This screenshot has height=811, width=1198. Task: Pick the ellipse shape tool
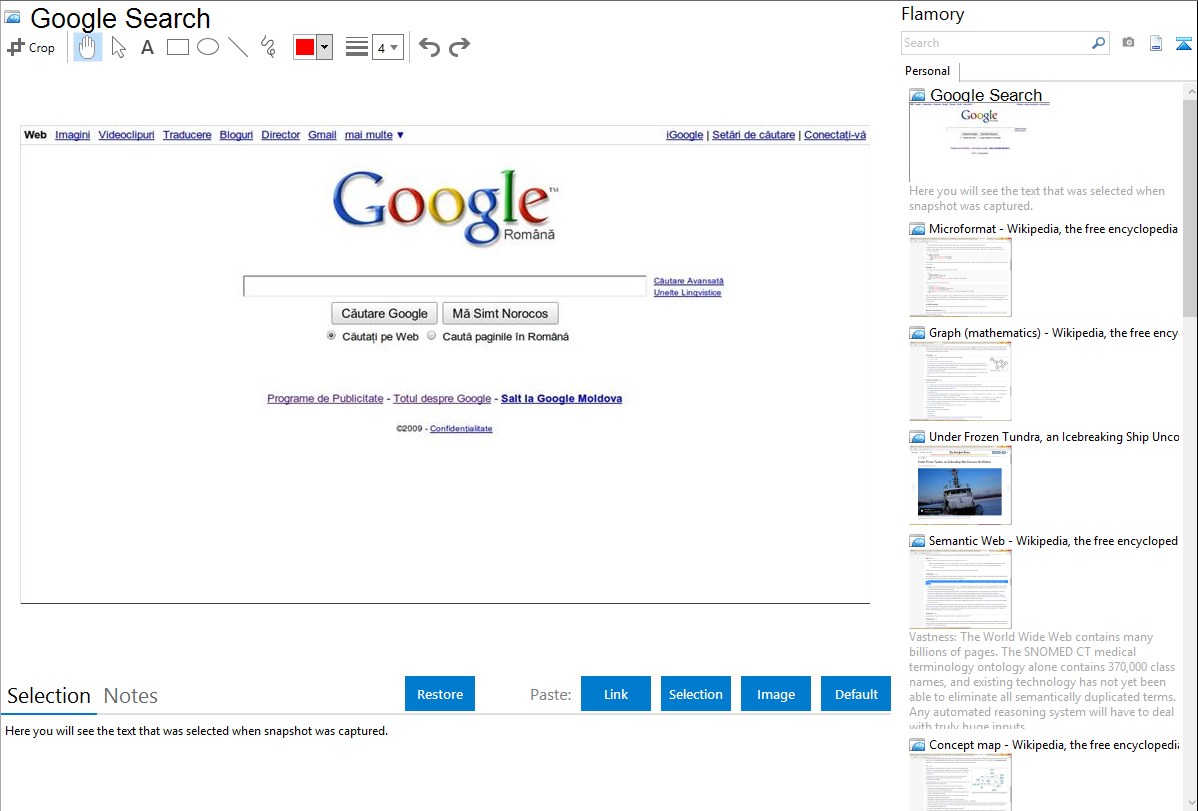point(208,47)
